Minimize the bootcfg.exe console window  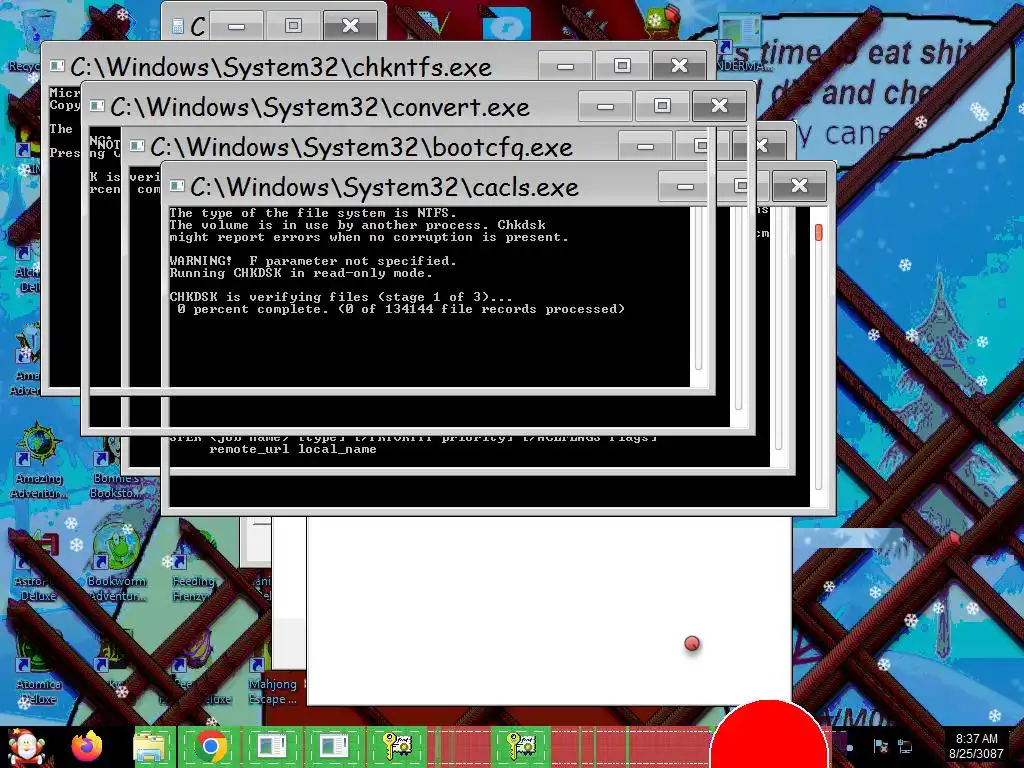coord(645,146)
